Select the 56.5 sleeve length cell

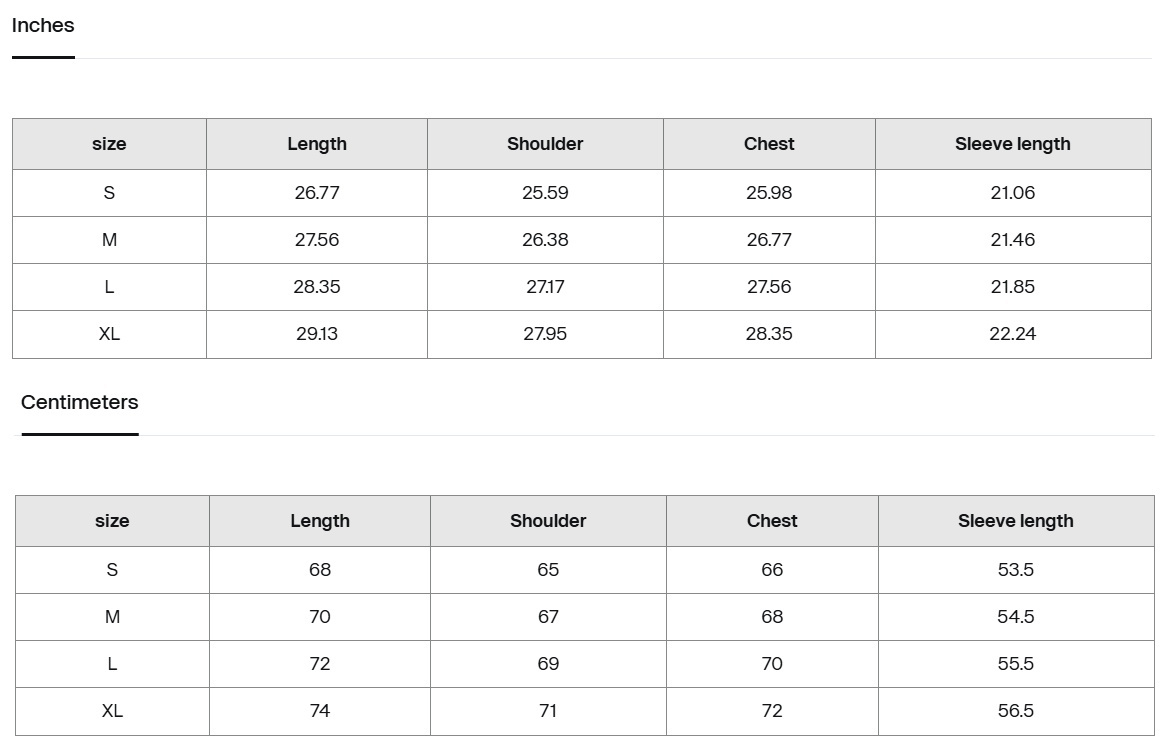1015,711
